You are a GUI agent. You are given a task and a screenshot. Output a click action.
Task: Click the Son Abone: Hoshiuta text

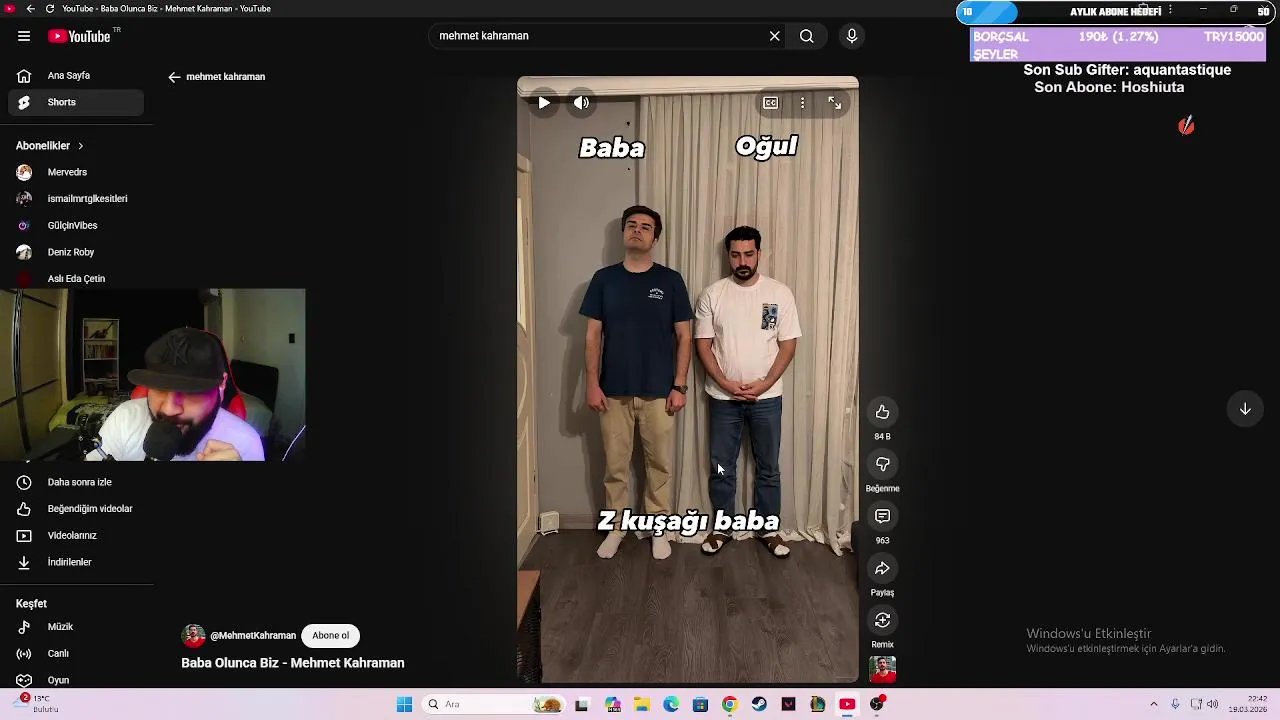point(1109,87)
